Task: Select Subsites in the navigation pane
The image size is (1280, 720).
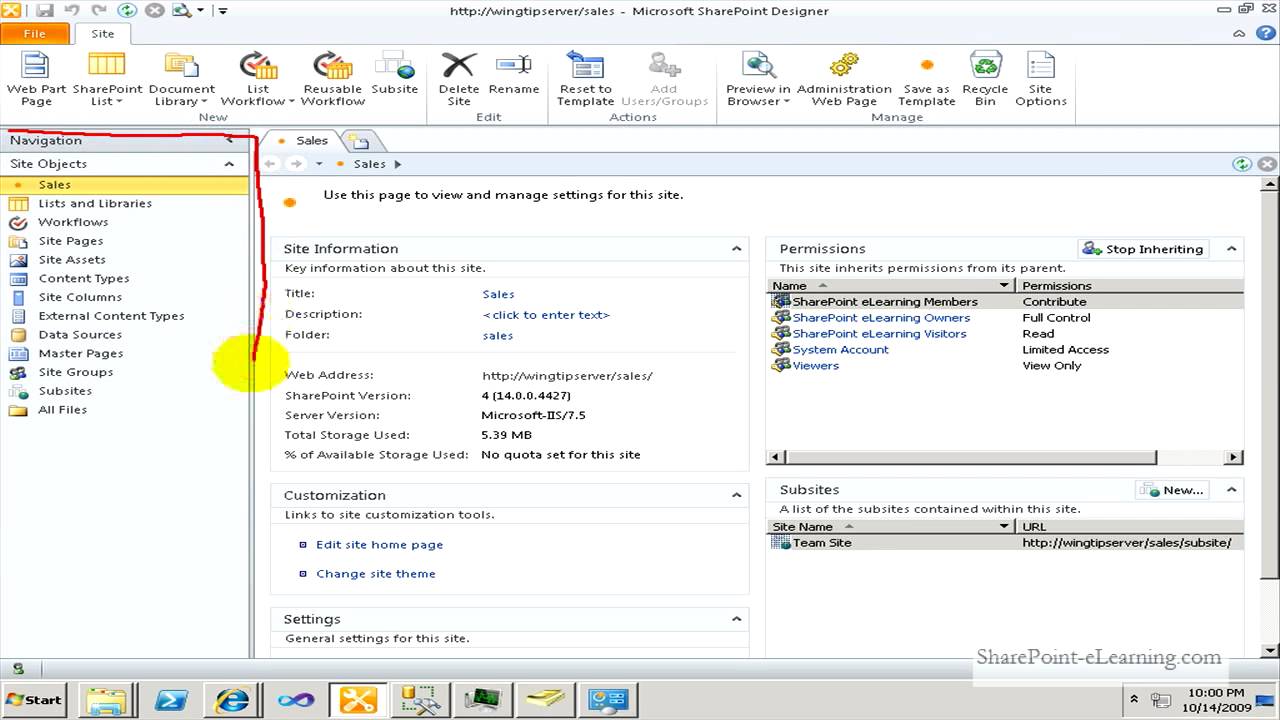Action: pos(65,391)
